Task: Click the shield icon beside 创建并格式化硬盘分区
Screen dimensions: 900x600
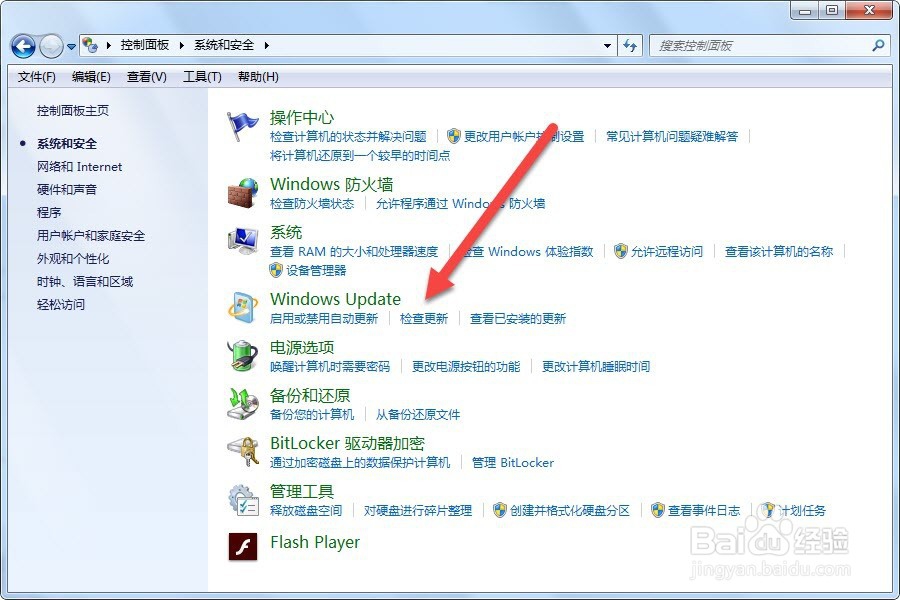Action: coord(500,510)
